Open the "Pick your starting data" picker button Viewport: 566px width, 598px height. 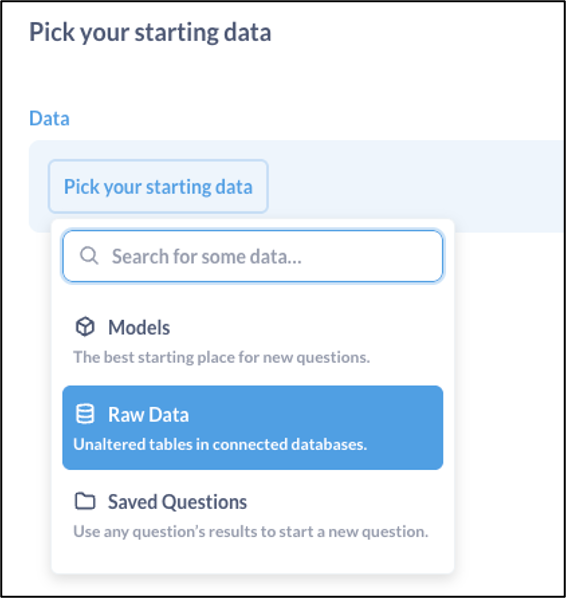pyautogui.click(x=158, y=186)
